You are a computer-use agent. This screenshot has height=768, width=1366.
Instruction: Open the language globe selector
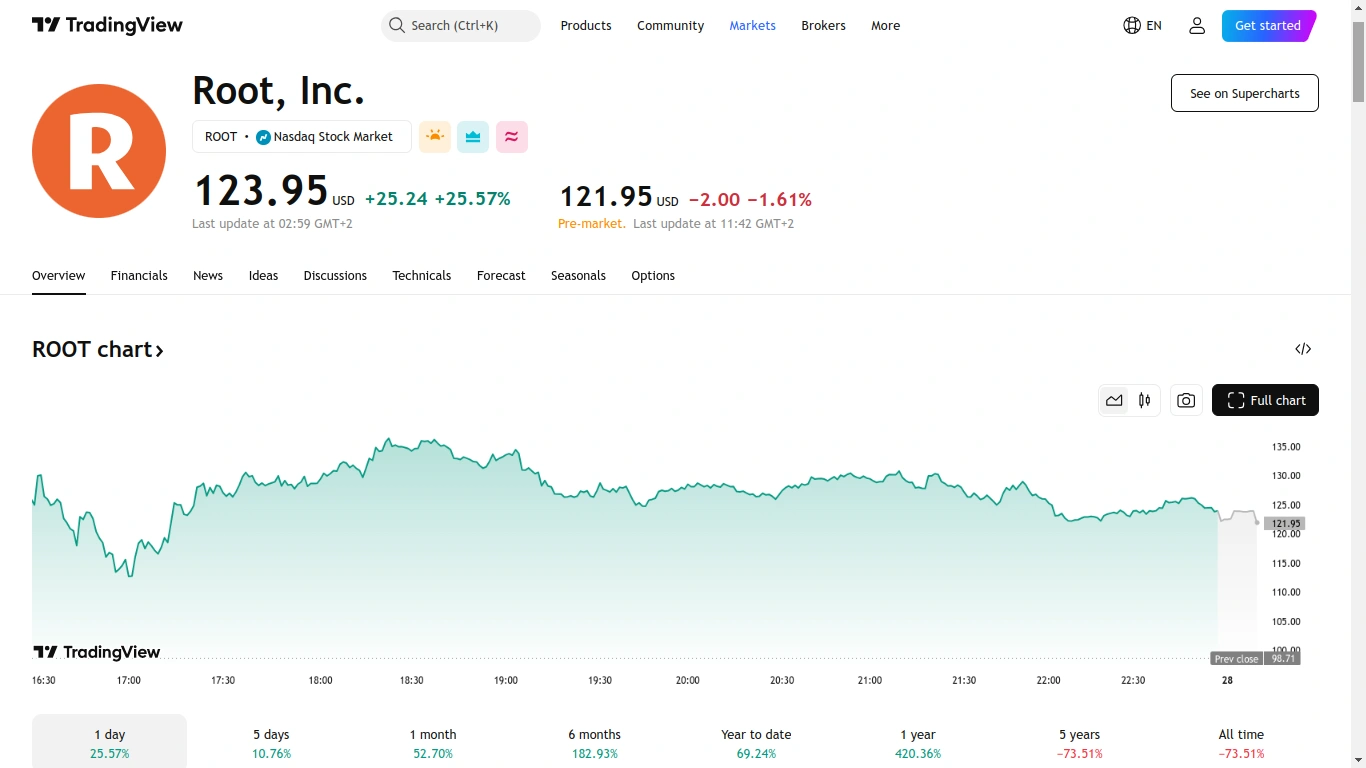[x=1142, y=26]
